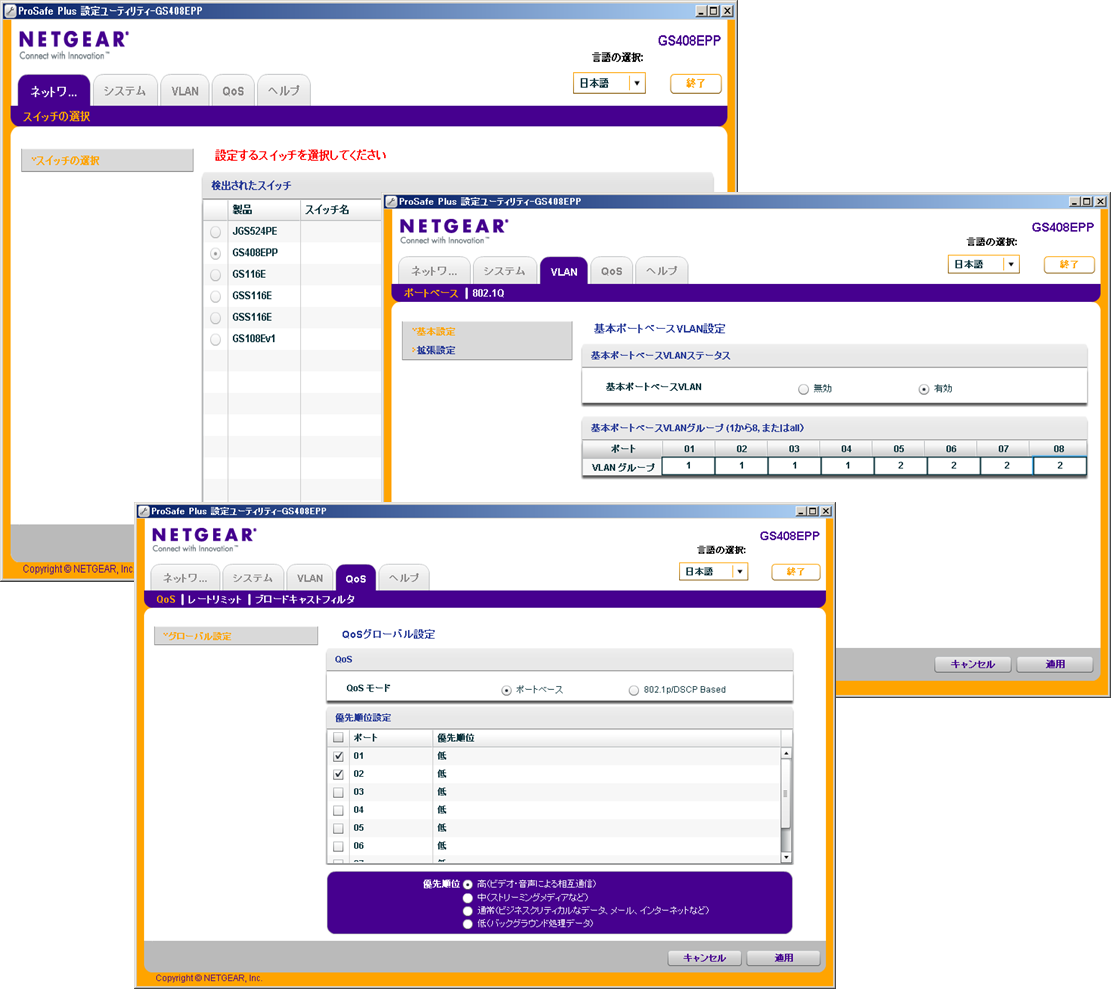Screen dimensions: 1111x989
Task: Open ヘルプ tab in QoS window
Action: click(x=404, y=578)
